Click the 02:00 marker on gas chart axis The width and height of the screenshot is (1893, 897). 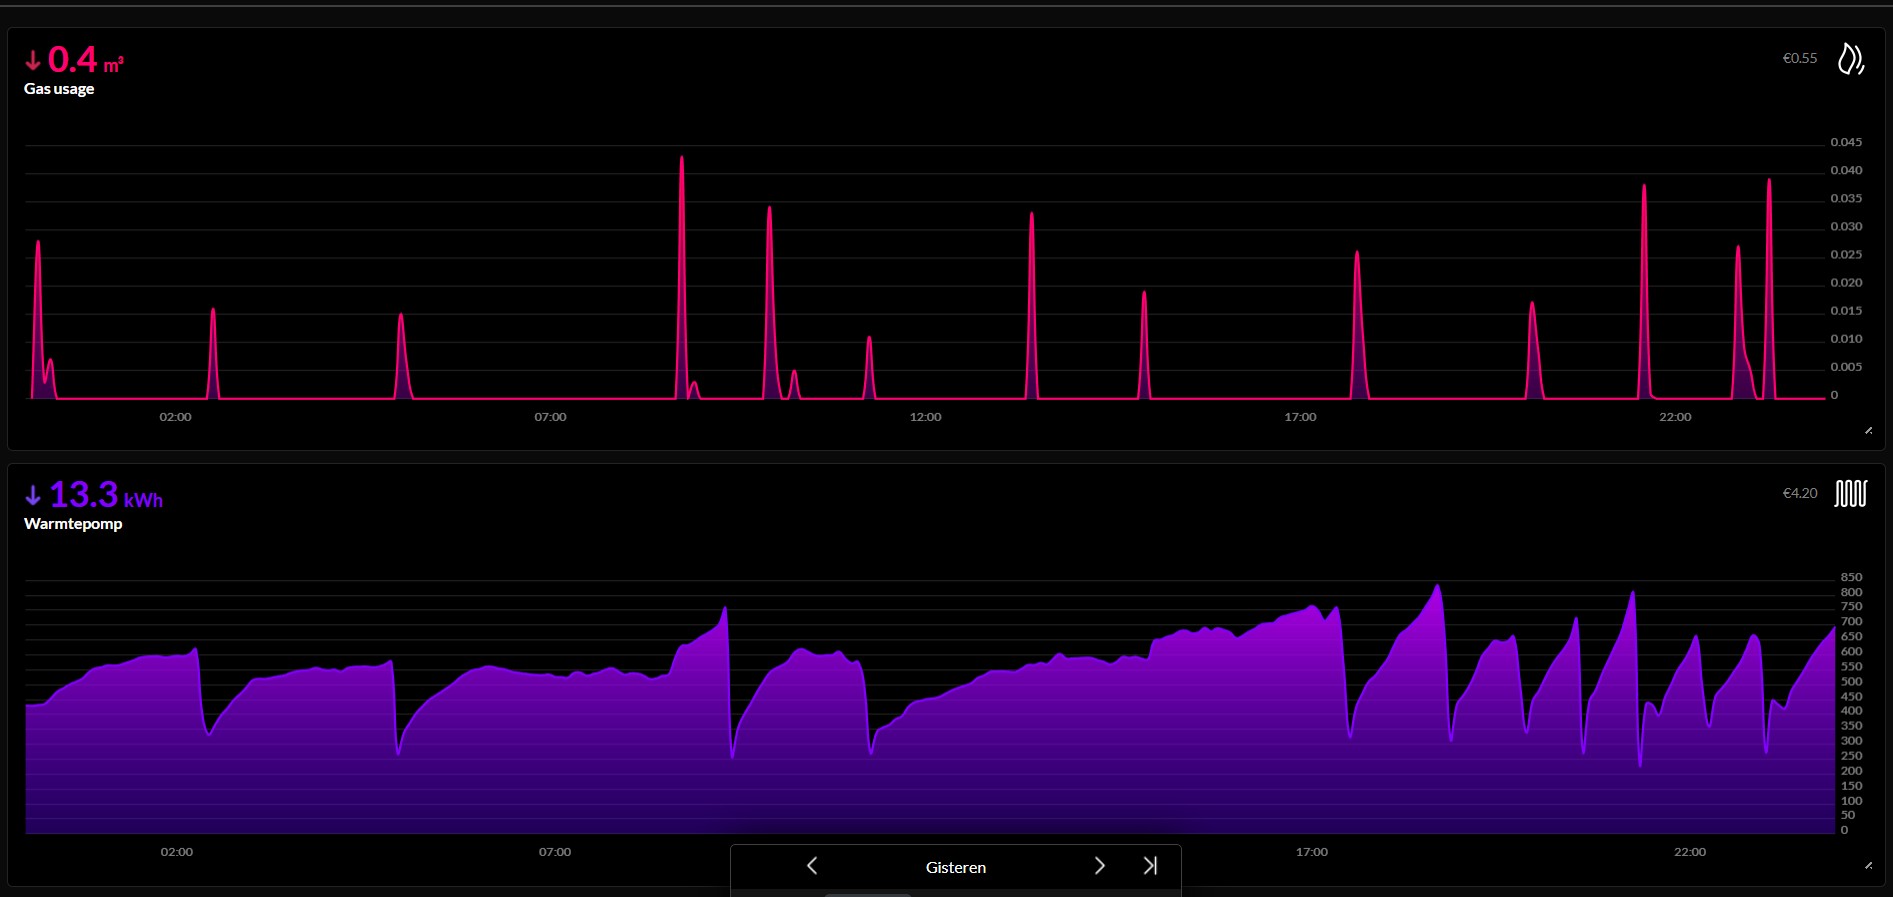pyautogui.click(x=175, y=417)
